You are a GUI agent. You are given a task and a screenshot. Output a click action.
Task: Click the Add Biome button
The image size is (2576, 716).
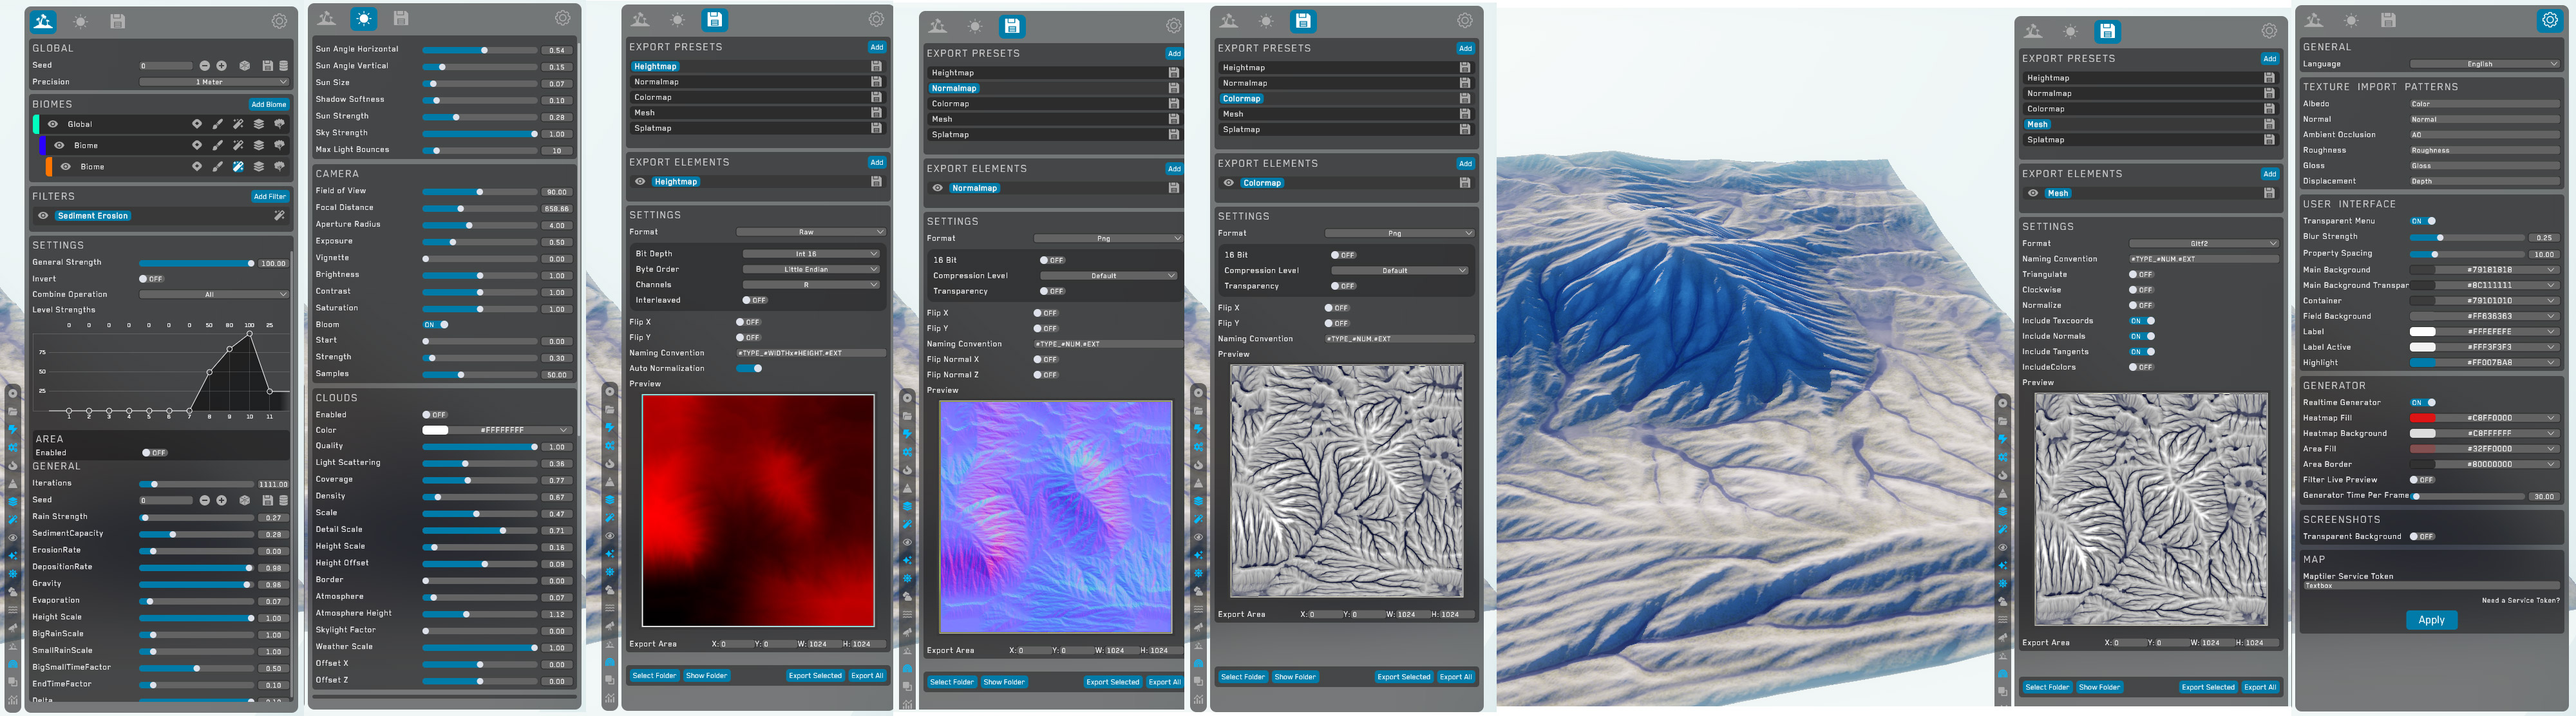[x=268, y=104]
